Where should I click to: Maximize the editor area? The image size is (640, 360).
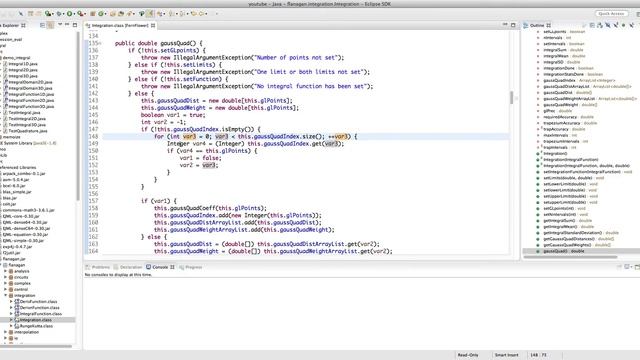[x=513, y=25]
